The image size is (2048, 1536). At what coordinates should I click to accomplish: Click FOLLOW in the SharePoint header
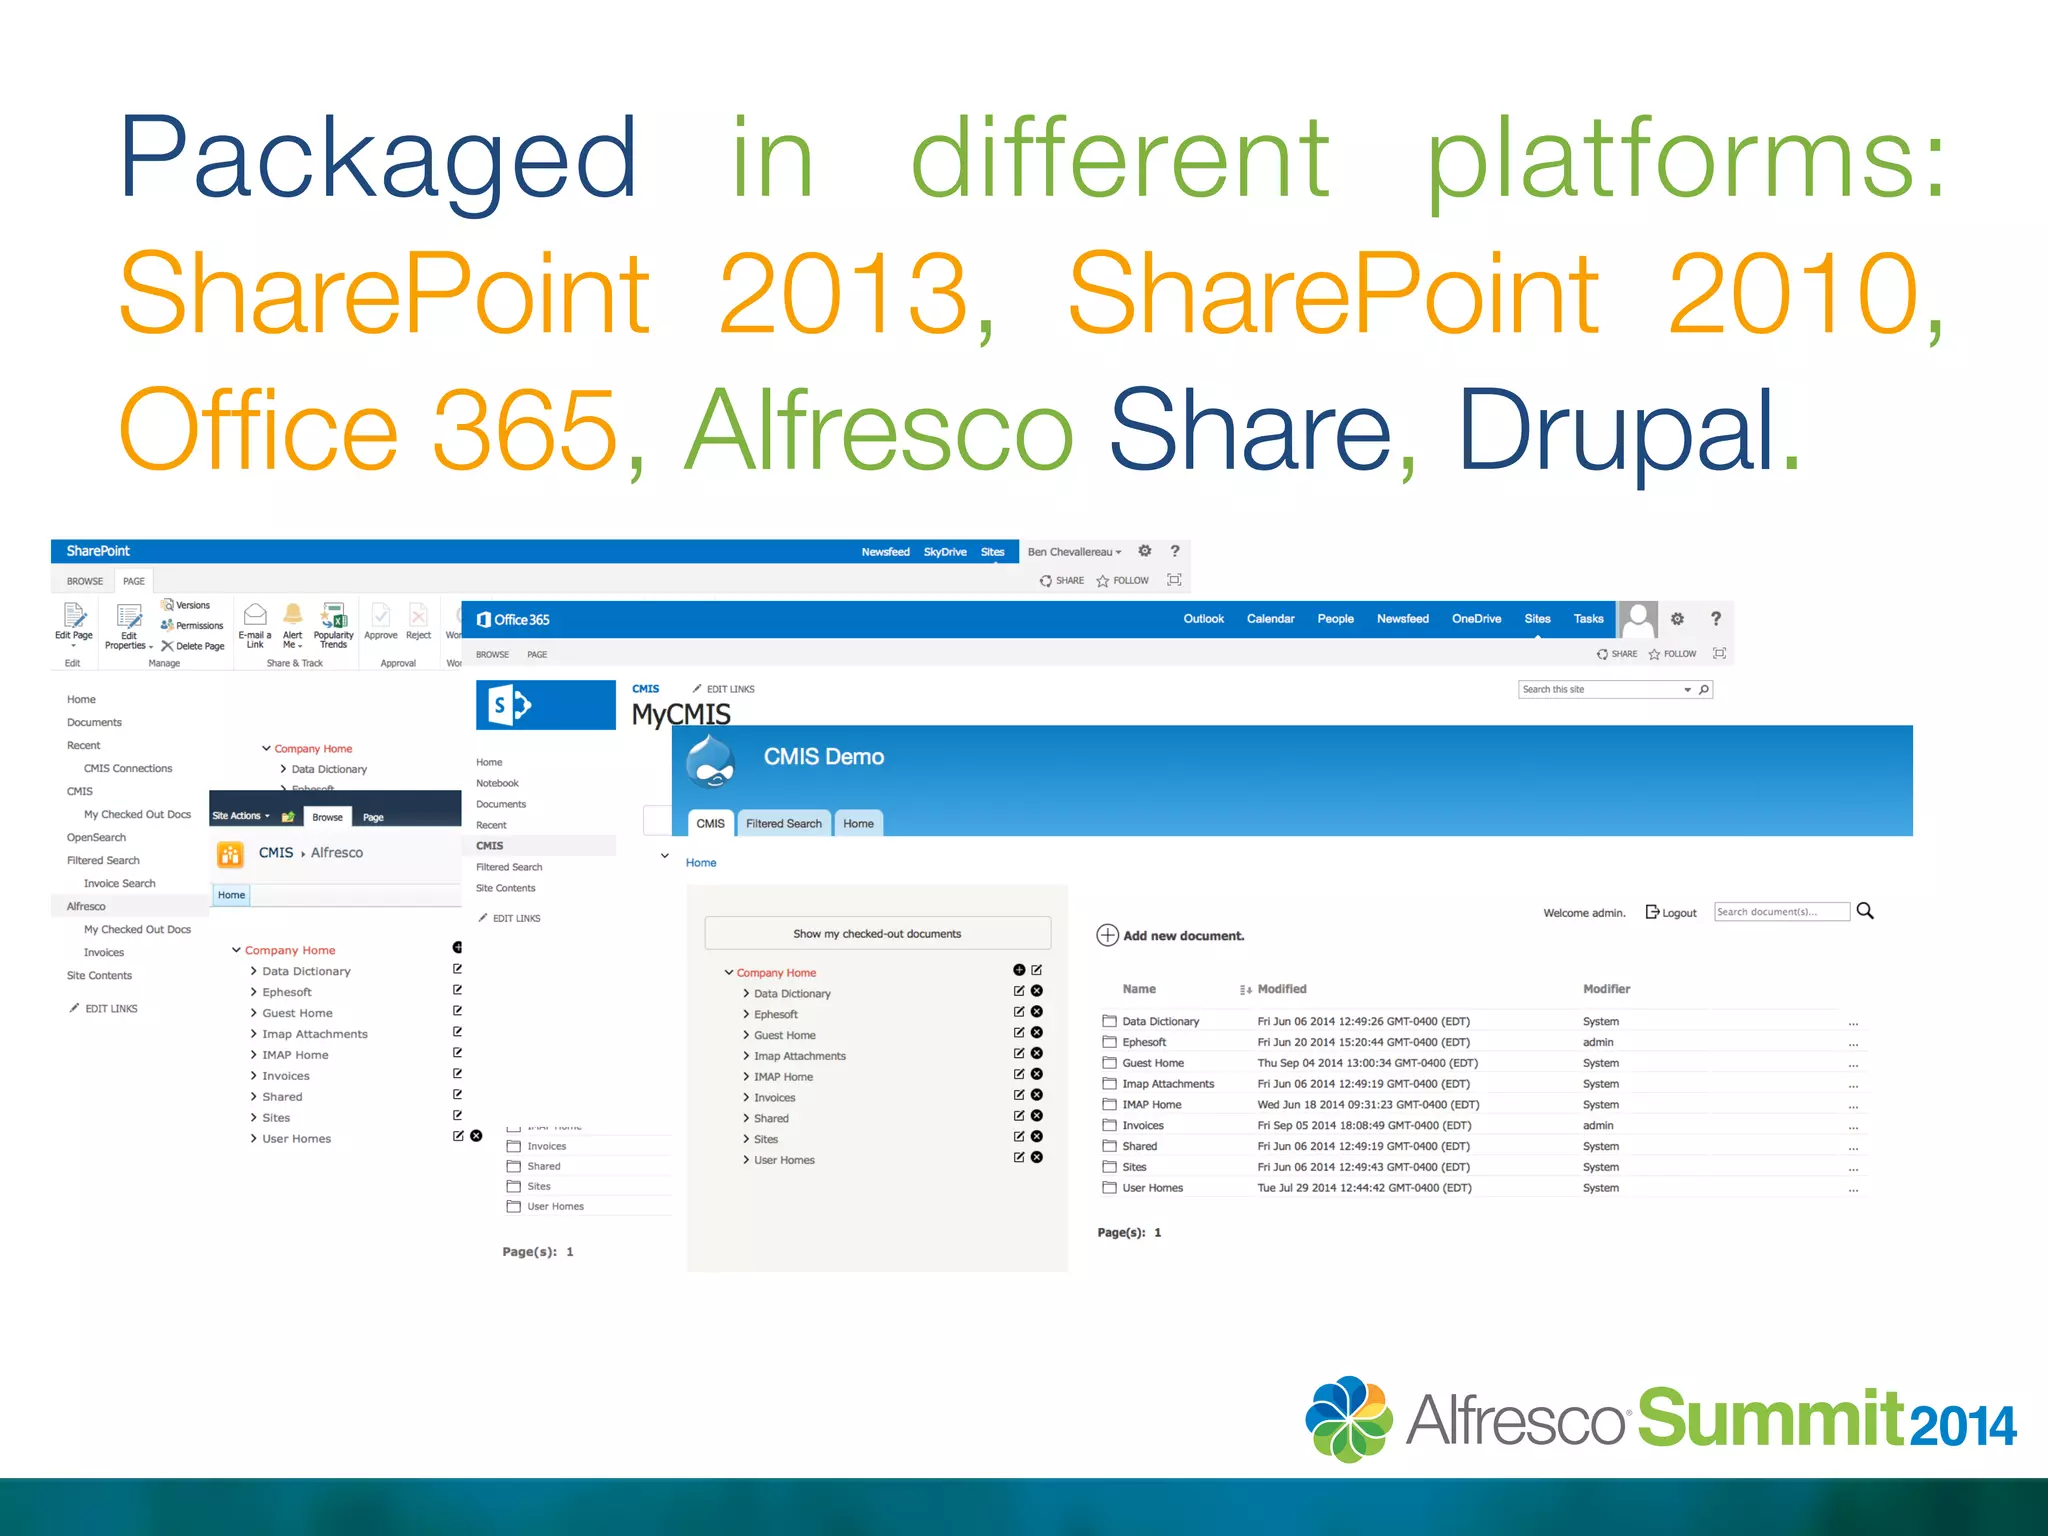tap(1123, 581)
